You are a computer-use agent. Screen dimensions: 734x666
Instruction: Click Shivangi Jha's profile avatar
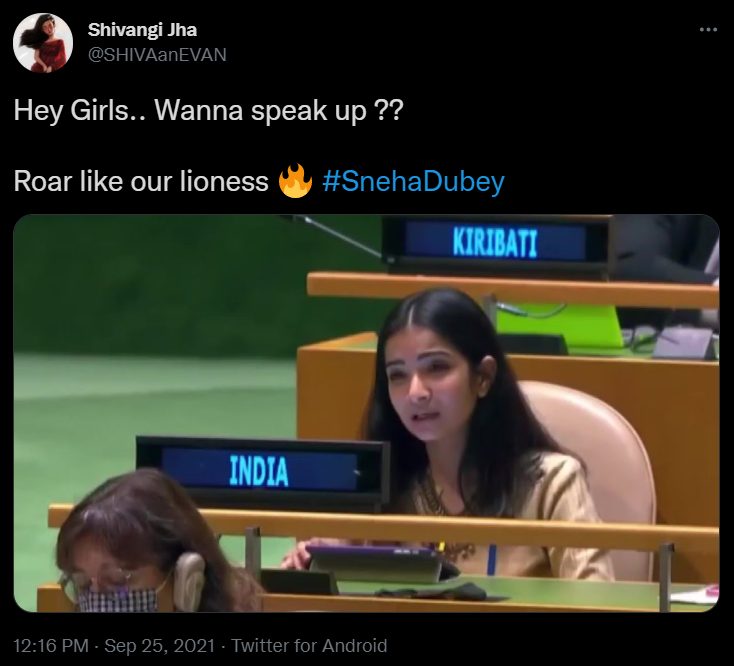click(x=43, y=43)
